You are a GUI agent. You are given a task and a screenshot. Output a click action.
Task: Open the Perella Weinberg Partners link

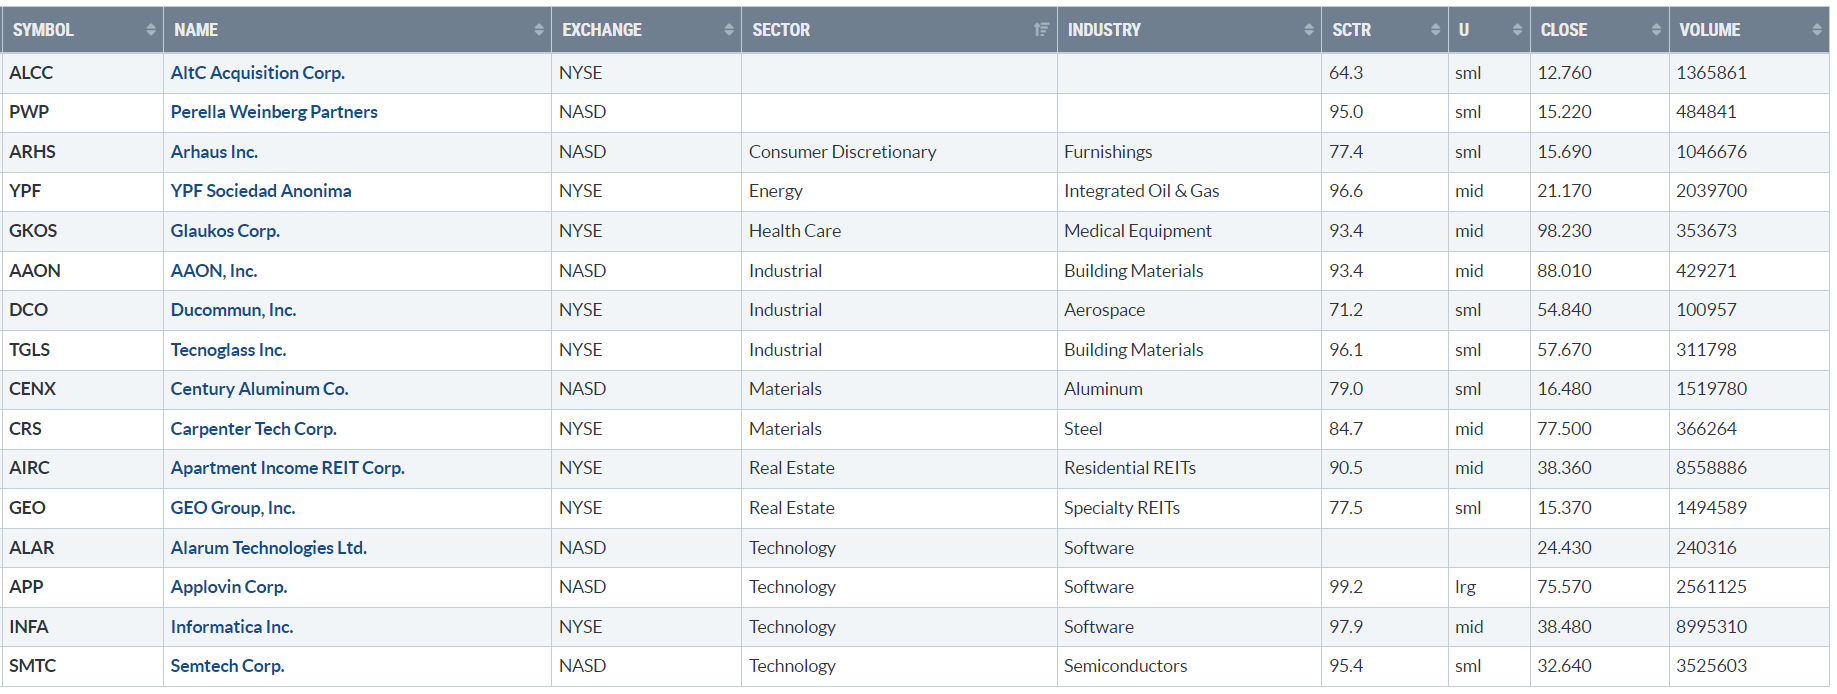click(x=273, y=112)
